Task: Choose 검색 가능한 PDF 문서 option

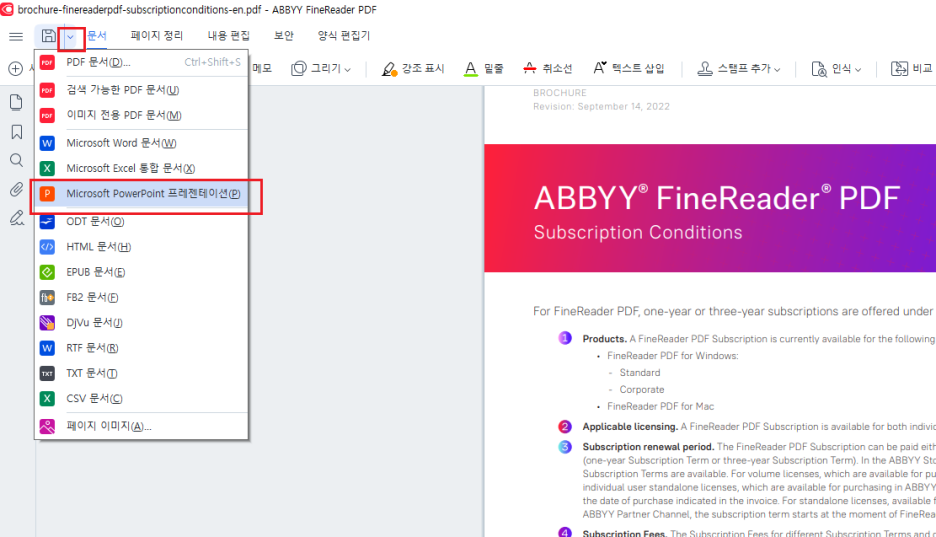Action: point(141,90)
